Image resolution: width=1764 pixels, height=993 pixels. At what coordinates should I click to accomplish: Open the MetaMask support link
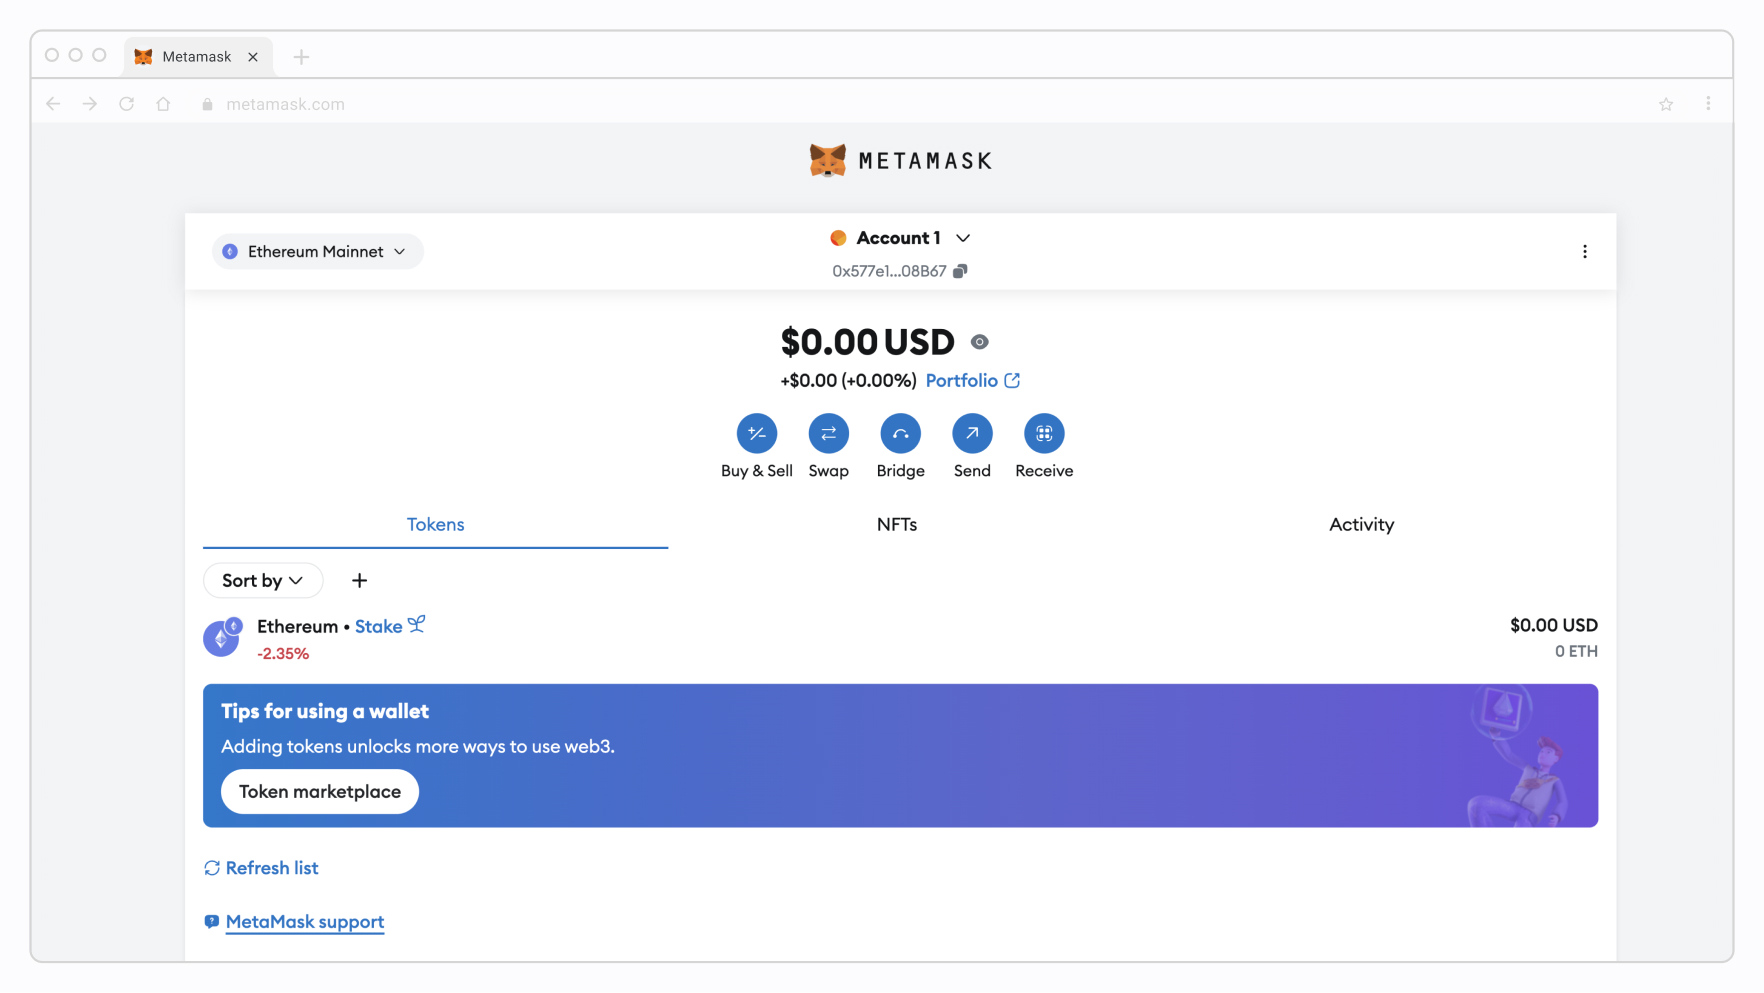point(305,922)
